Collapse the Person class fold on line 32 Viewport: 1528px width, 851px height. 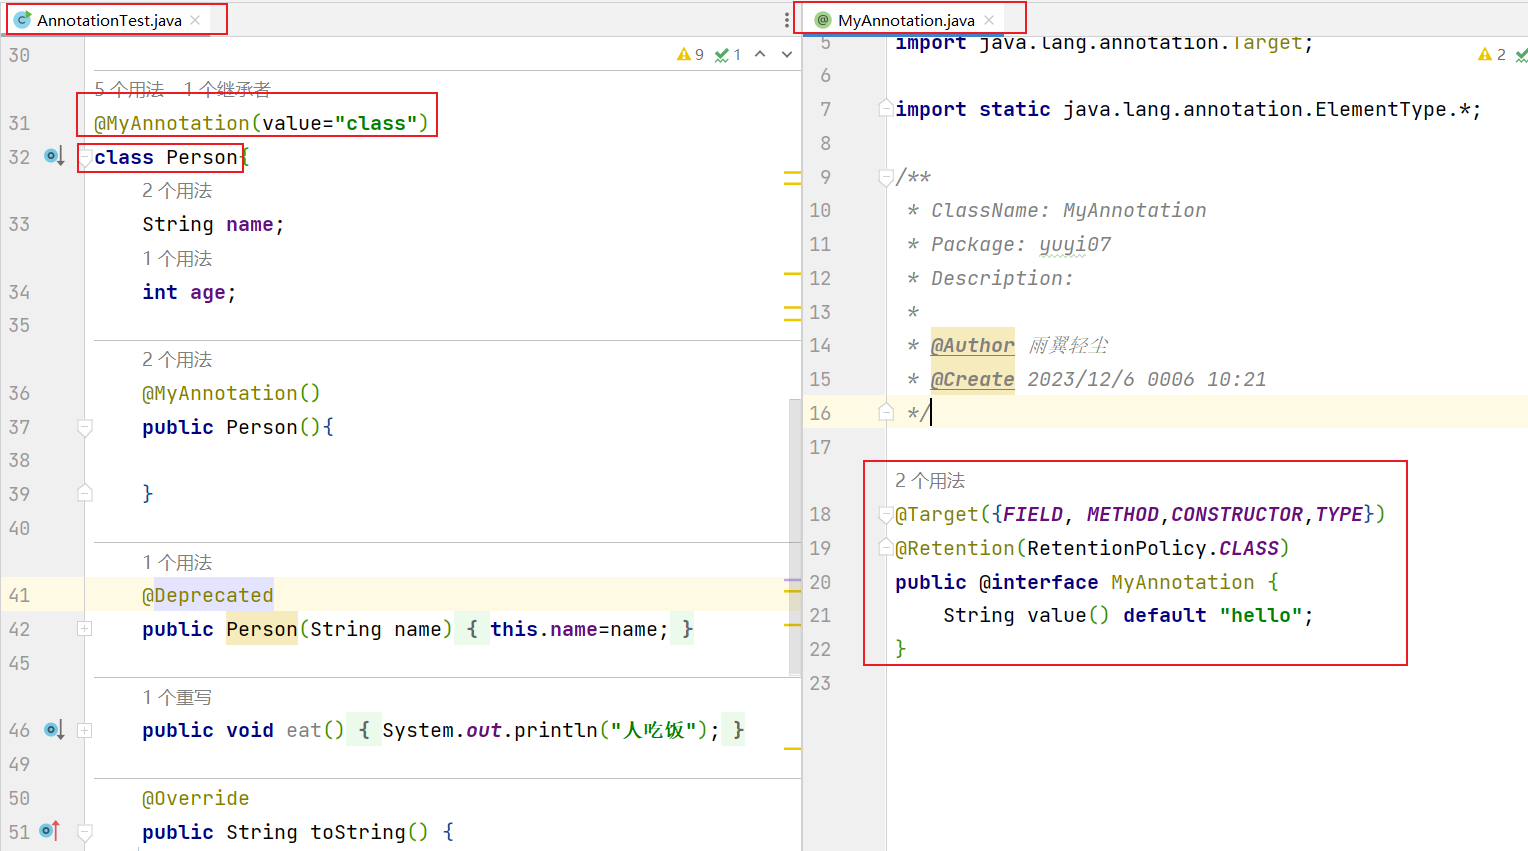pos(85,157)
